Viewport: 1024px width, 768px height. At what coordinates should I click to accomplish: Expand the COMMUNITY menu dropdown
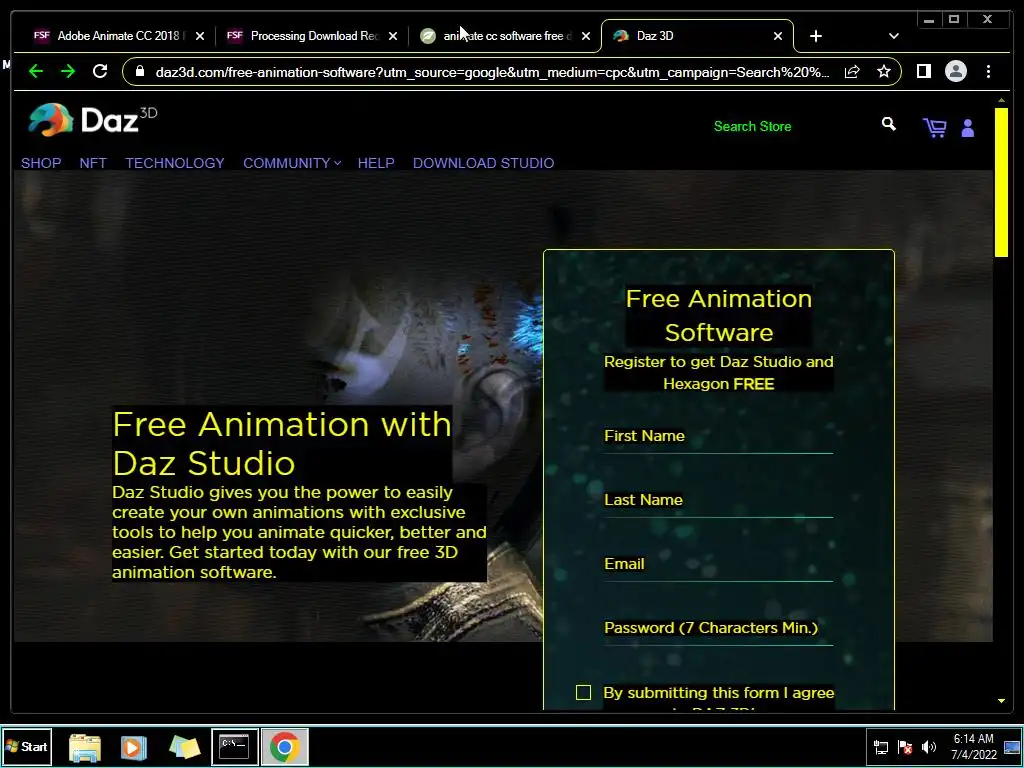click(x=292, y=163)
